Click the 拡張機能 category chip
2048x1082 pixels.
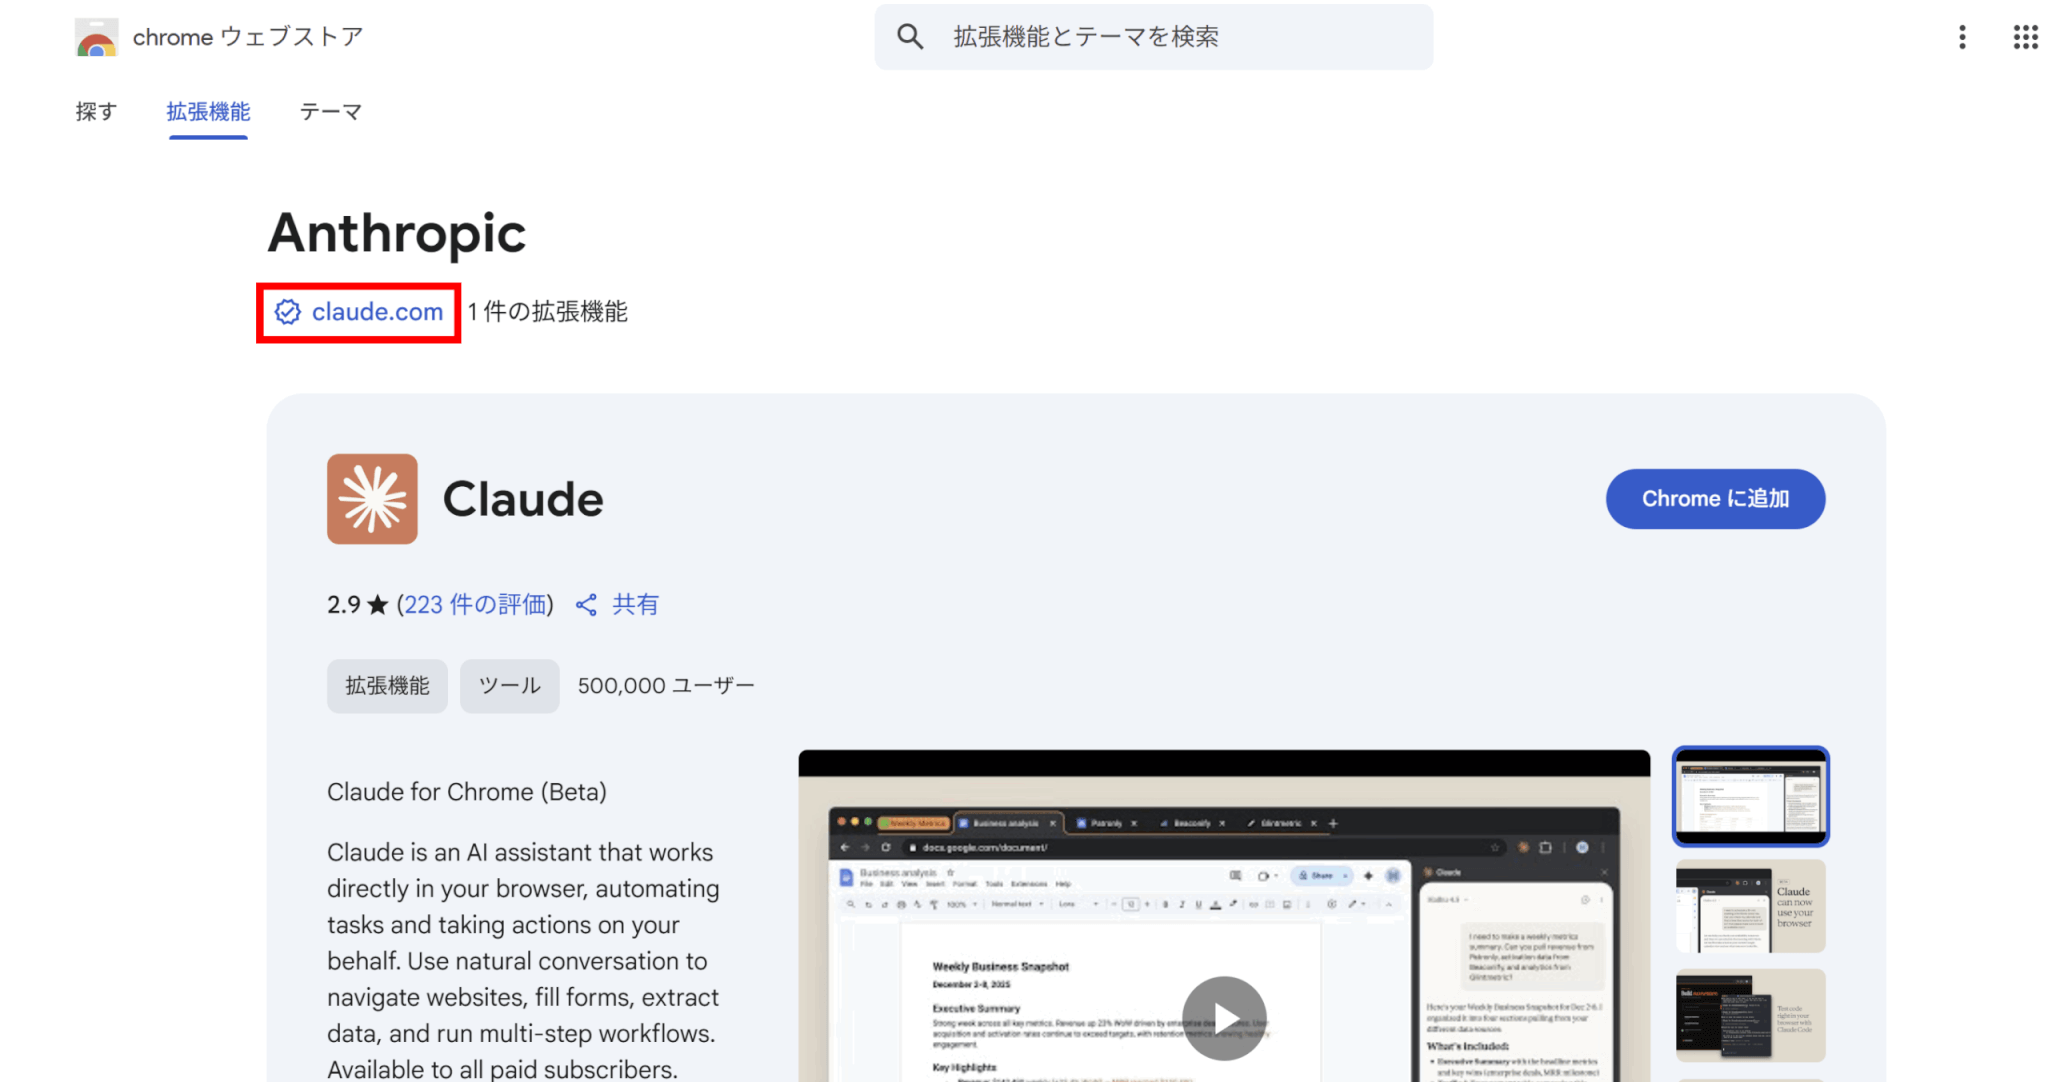click(387, 686)
